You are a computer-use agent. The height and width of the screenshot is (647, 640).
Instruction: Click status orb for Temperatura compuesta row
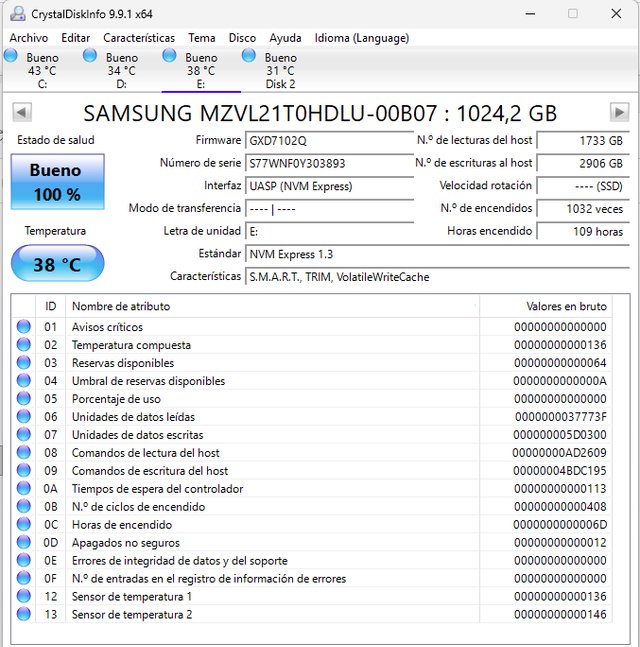click(24, 345)
